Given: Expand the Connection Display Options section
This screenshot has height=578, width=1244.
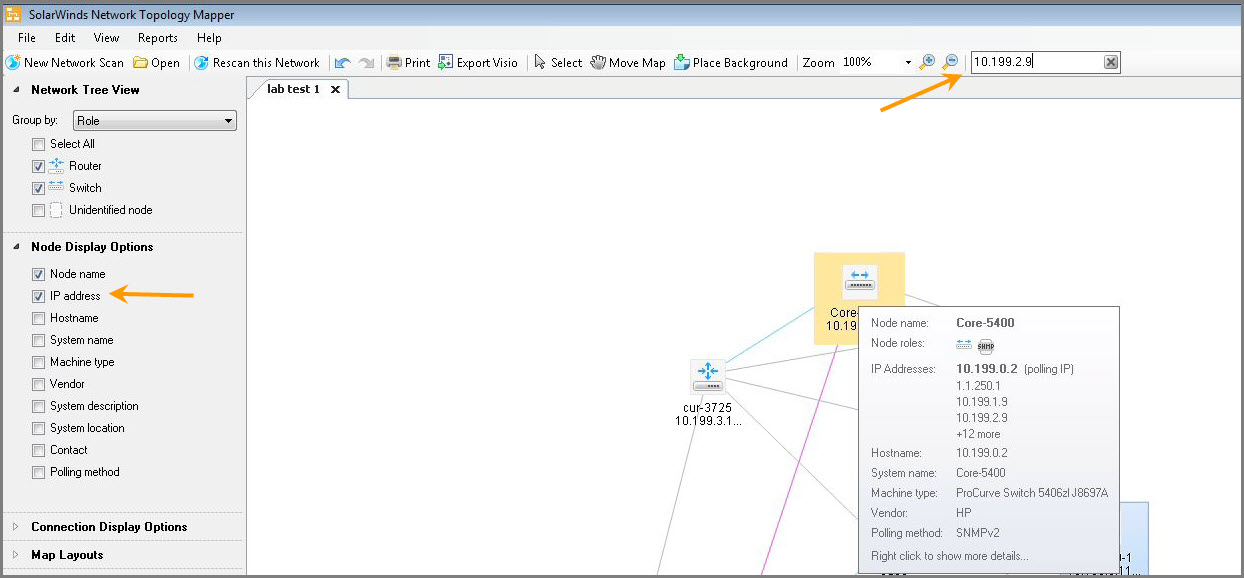Looking at the screenshot, I should click(x=17, y=527).
